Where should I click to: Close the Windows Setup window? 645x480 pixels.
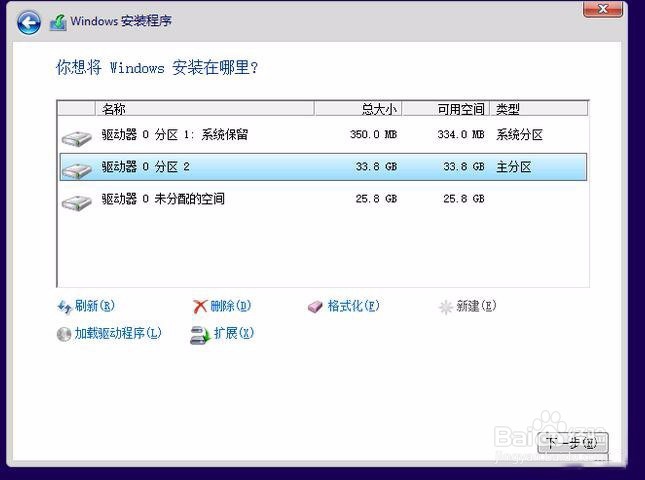(x=603, y=9)
